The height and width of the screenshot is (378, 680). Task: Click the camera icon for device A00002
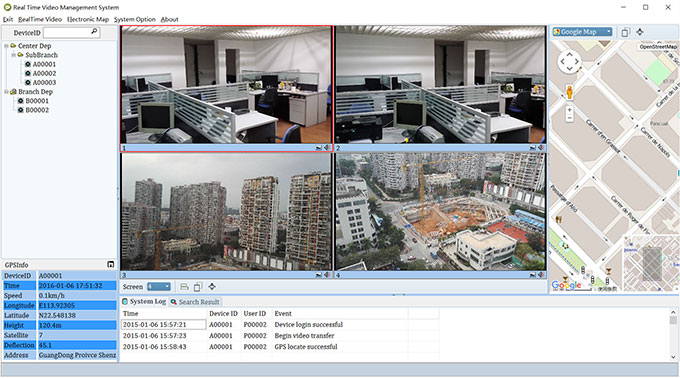pyautogui.click(x=28, y=73)
